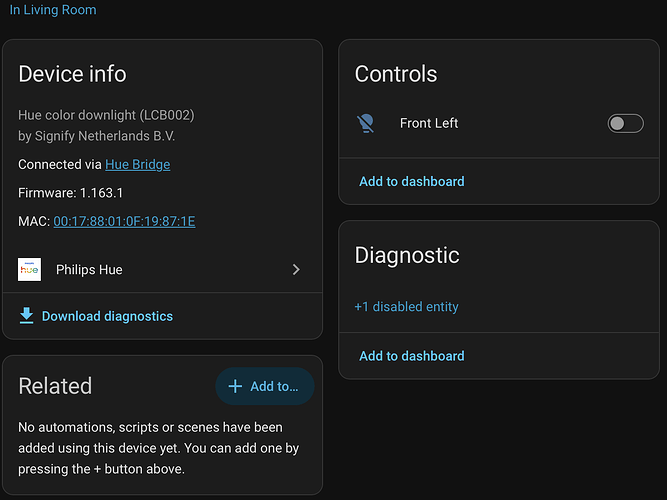This screenshot has width=667, height=500.
Task: Open the MAC address 00:17:88:01:0F:19:87:1E link
Action: [124, 221]
